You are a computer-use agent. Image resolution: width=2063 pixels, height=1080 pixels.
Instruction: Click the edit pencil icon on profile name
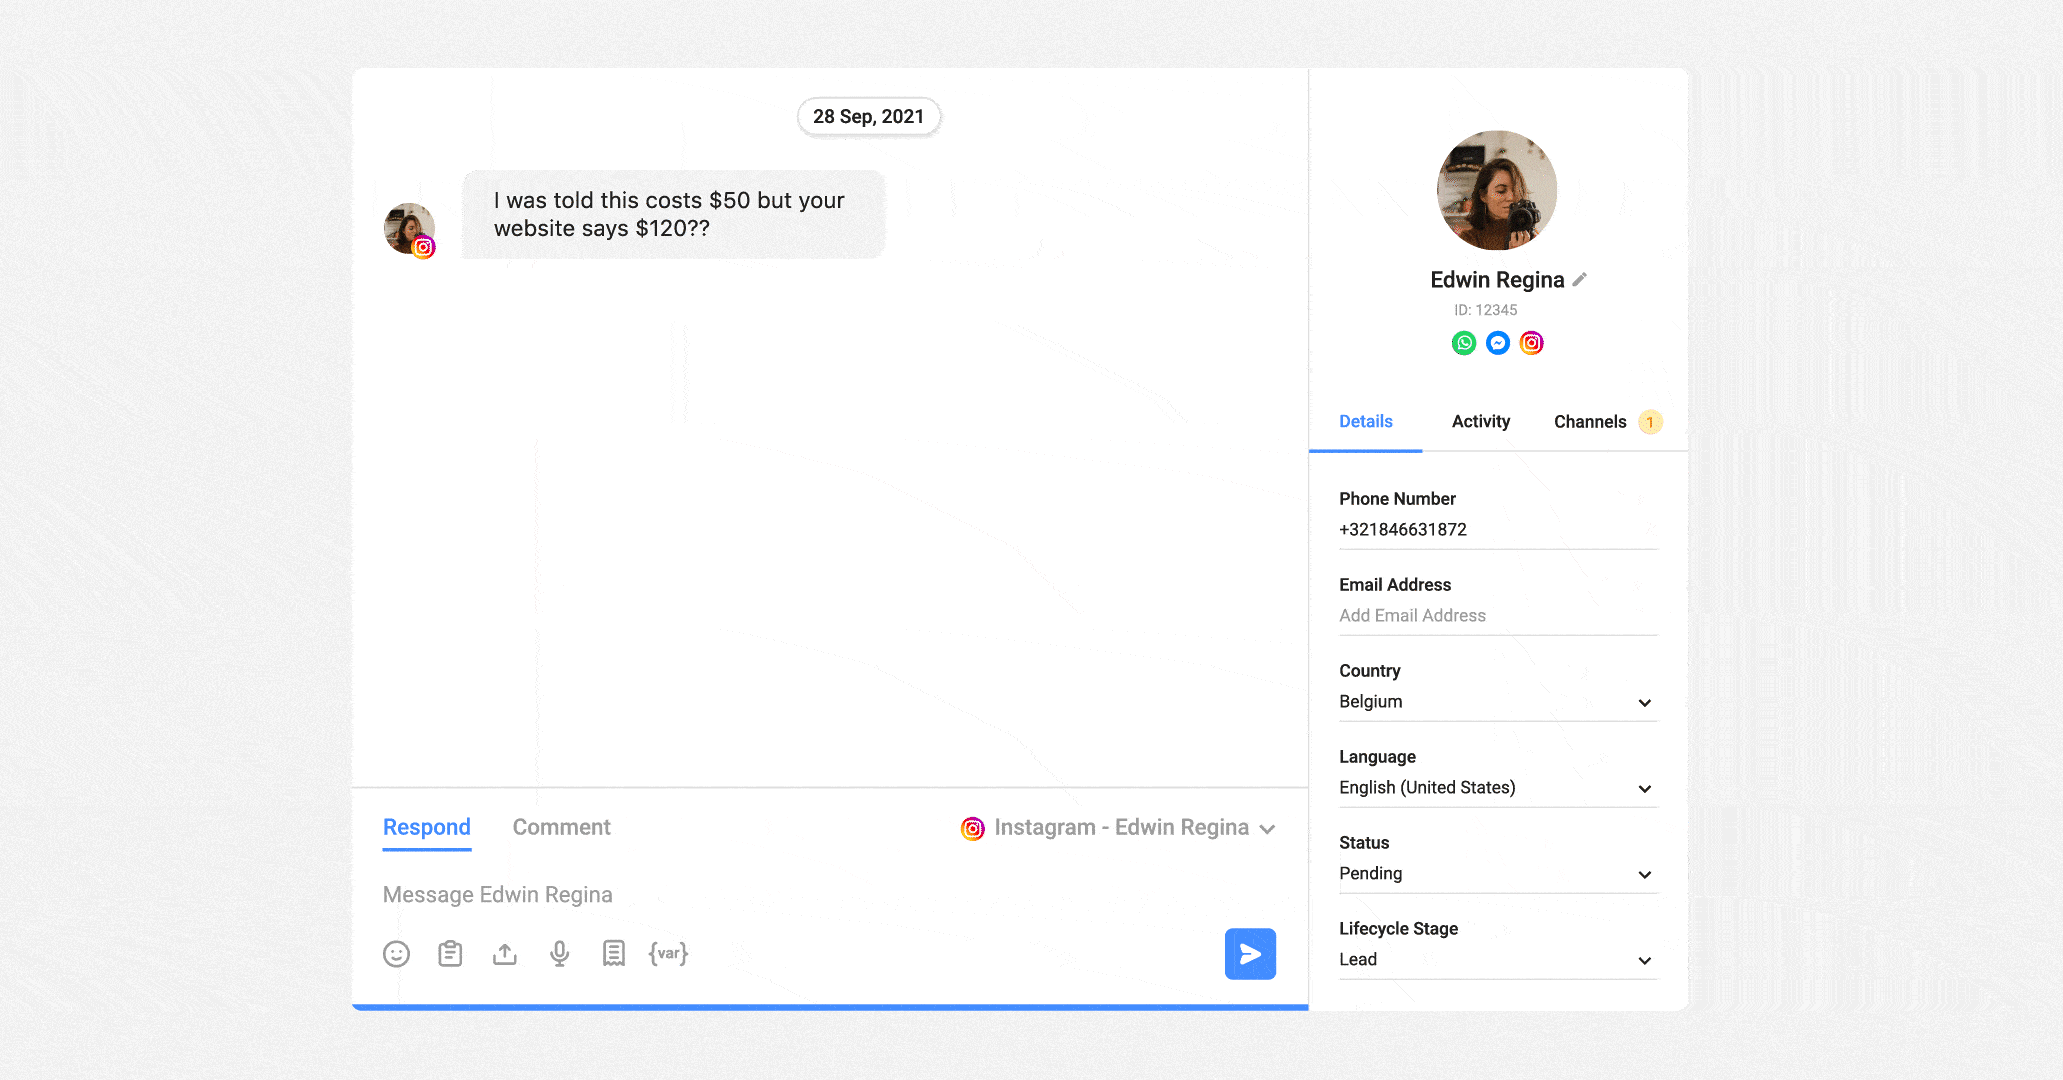1577,278
